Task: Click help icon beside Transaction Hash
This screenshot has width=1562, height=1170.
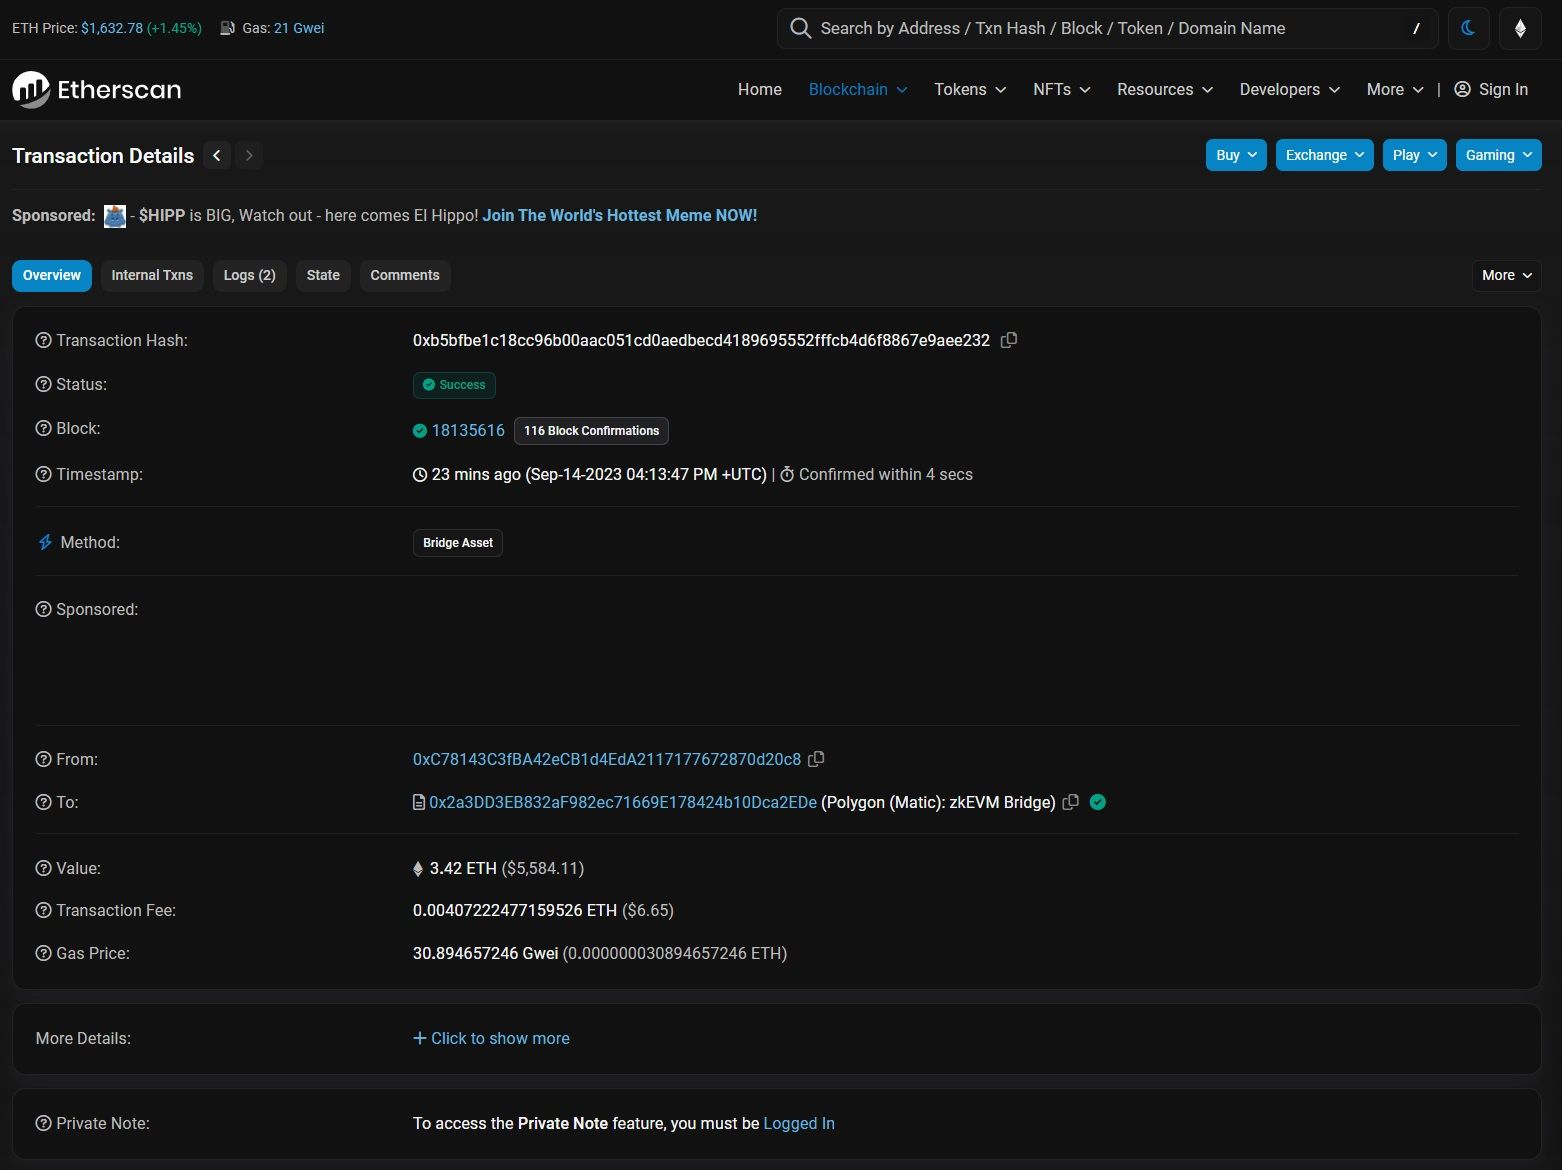Action: pyautogui.click(x=43, y=340)
